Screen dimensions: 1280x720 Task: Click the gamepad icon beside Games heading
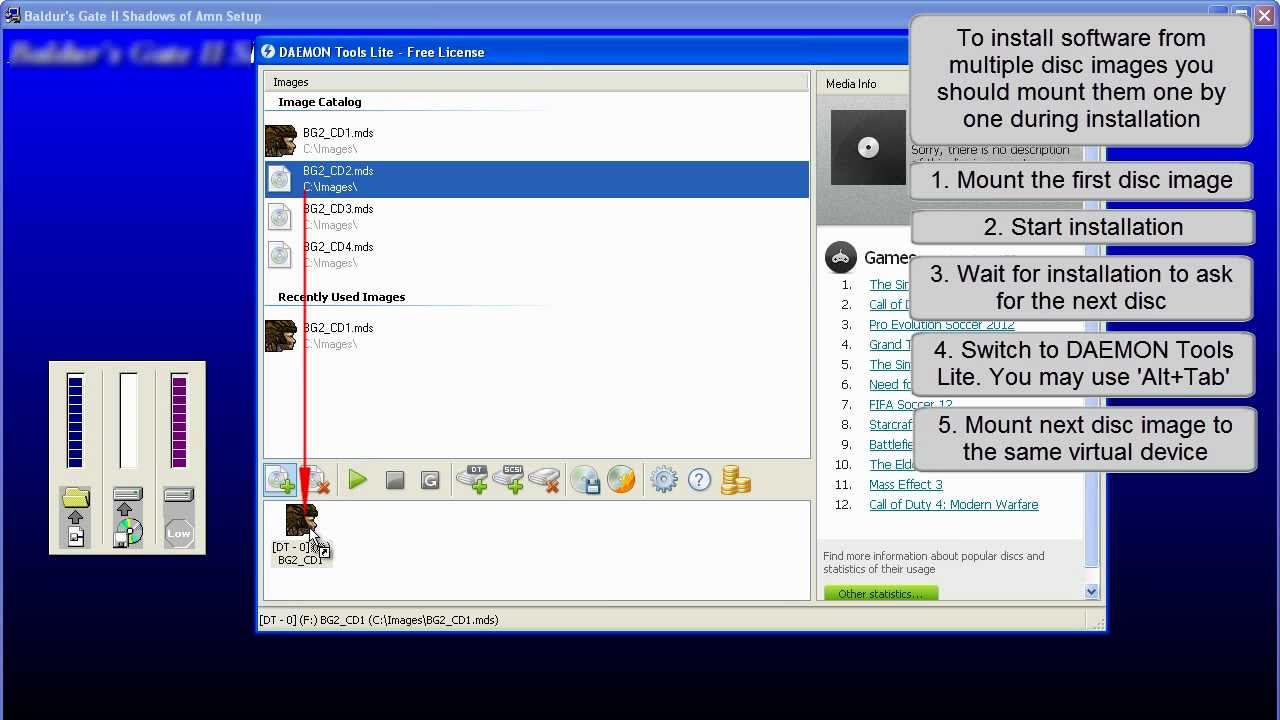coord(841,257)
